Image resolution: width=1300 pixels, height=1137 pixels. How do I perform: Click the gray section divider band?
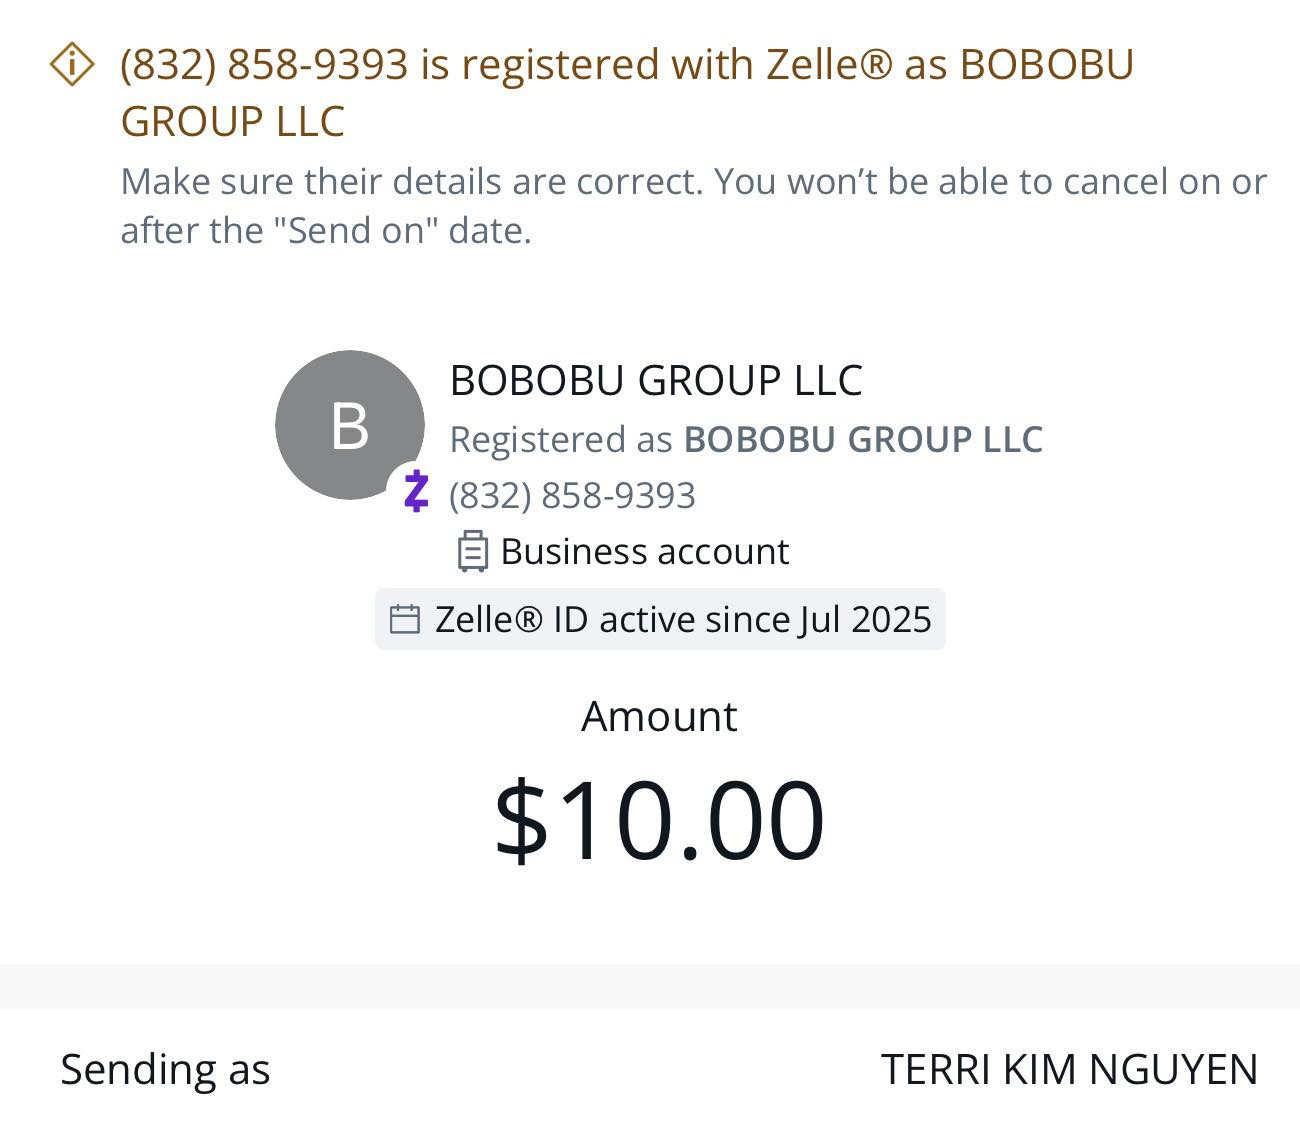coord(650,986)
